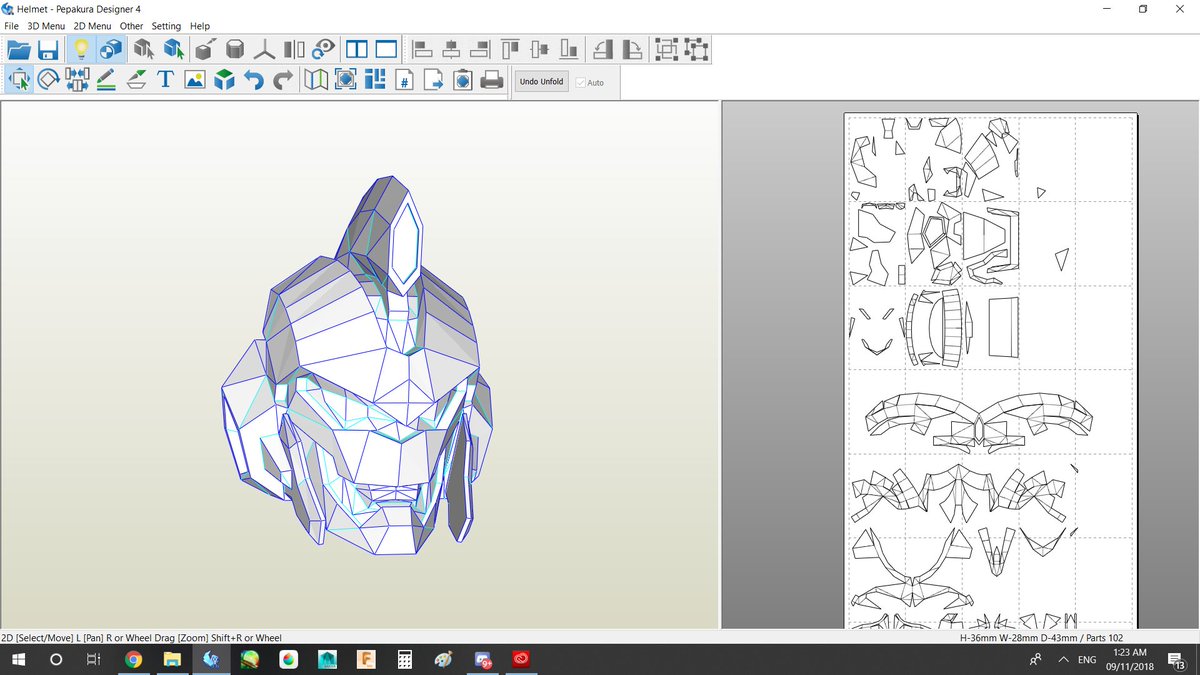Open the 2D Menu

tap(92, 26)
